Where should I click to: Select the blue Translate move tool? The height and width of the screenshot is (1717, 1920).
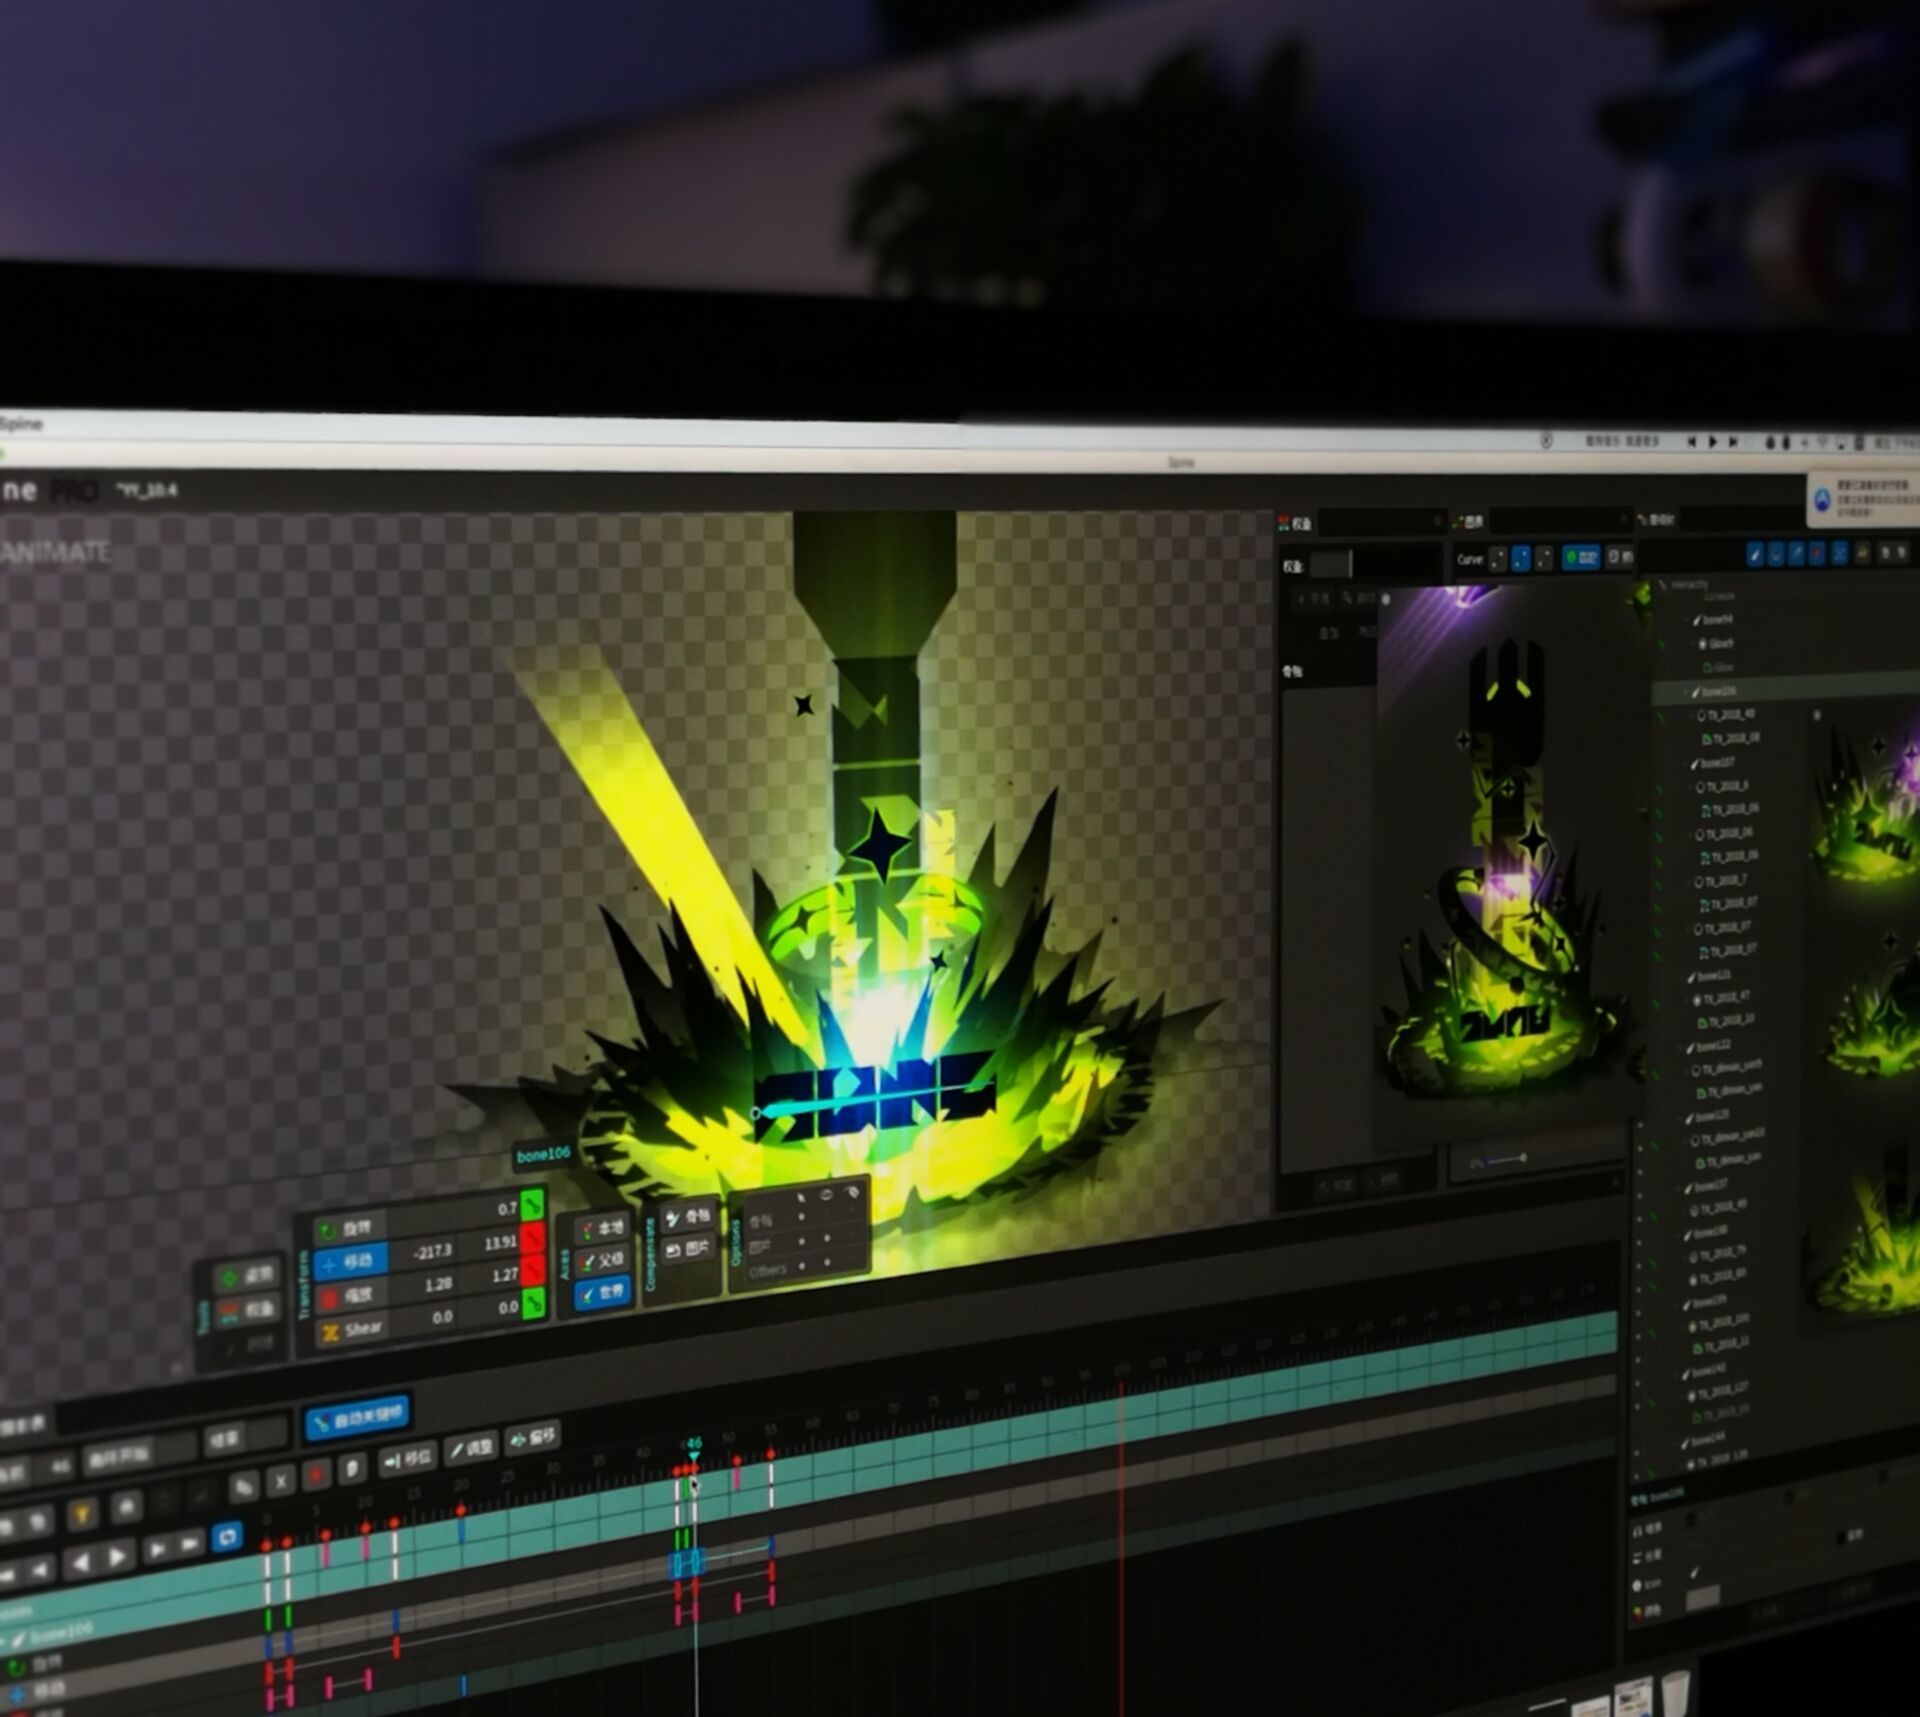coord(350,1262)
